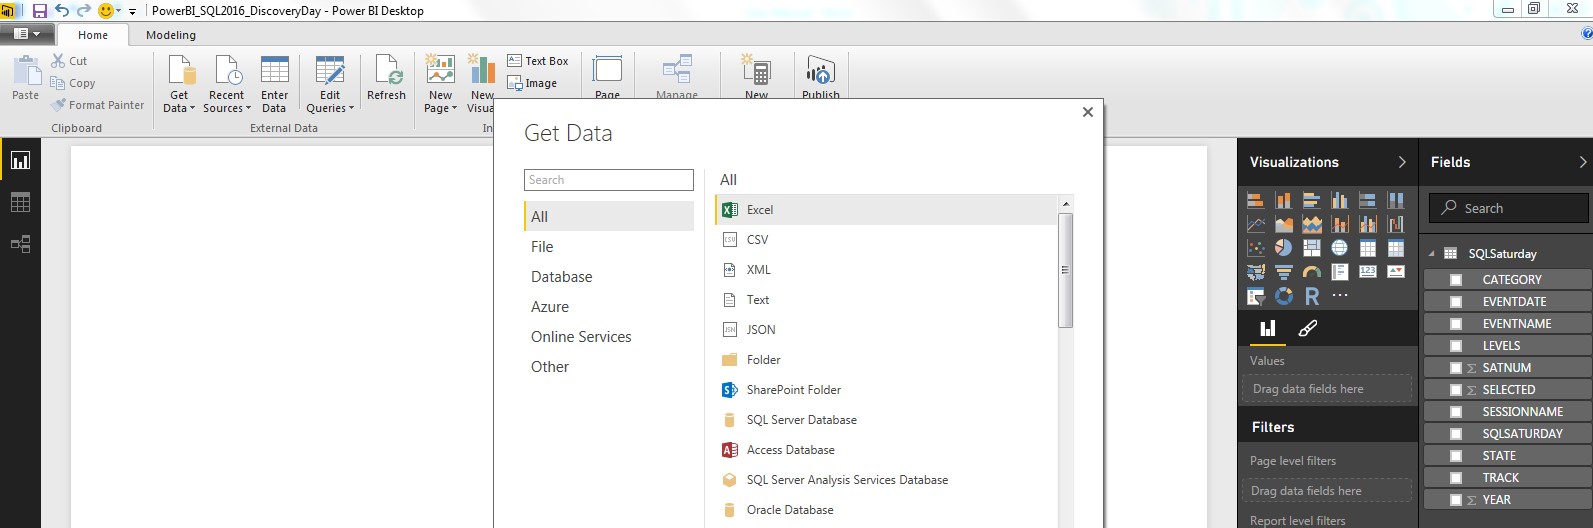Redo the action in the title bar
Screen dimensions: 1593x528
(84, 11)
